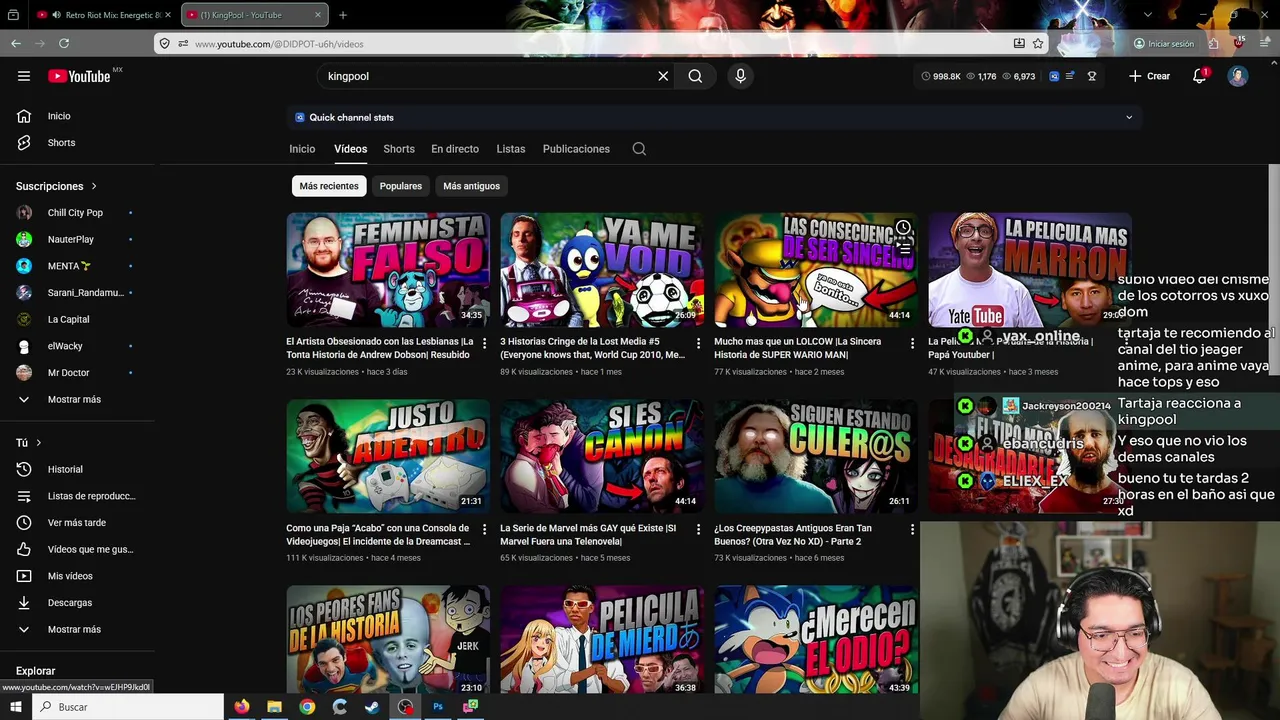Expand the Quick channel stats panel
Viewport: 1280px width, 720px height.
point(1129,117)
